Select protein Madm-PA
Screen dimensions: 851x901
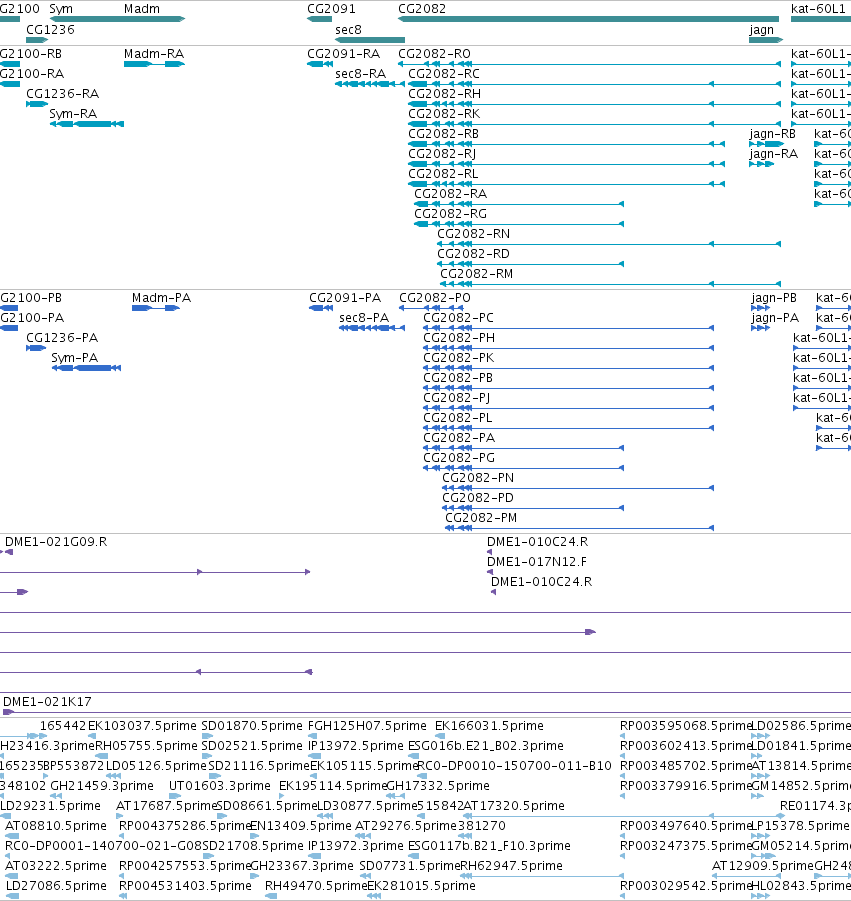(x=161, y=298)
